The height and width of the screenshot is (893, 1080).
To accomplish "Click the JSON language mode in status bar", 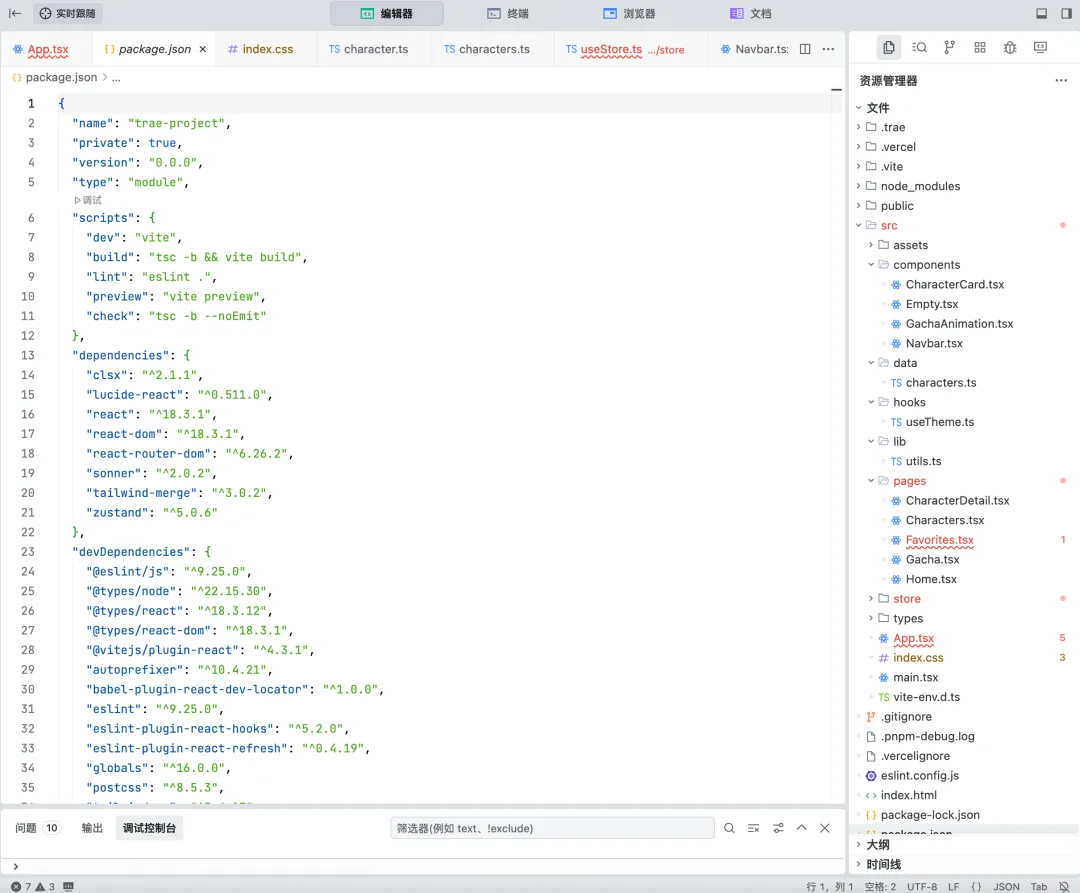I will [x=1006, y=886].
